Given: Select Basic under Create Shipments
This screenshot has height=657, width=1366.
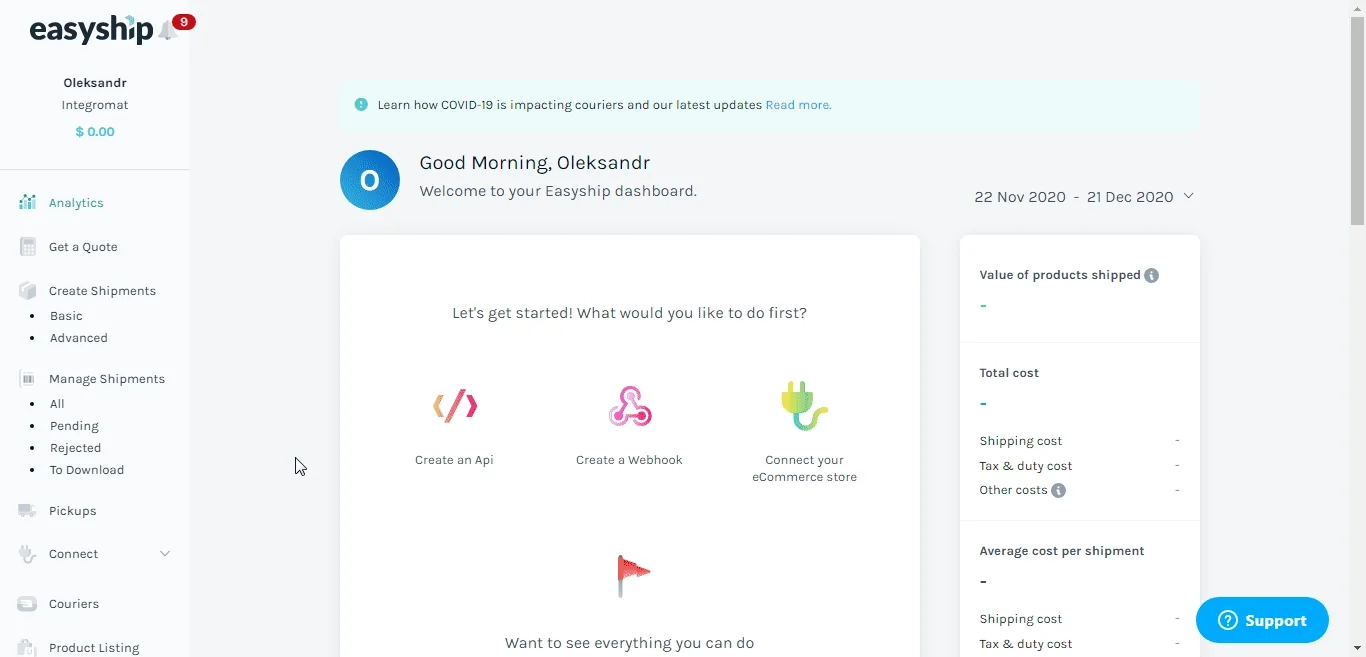Looking at the screenshot, I should 66,316.
